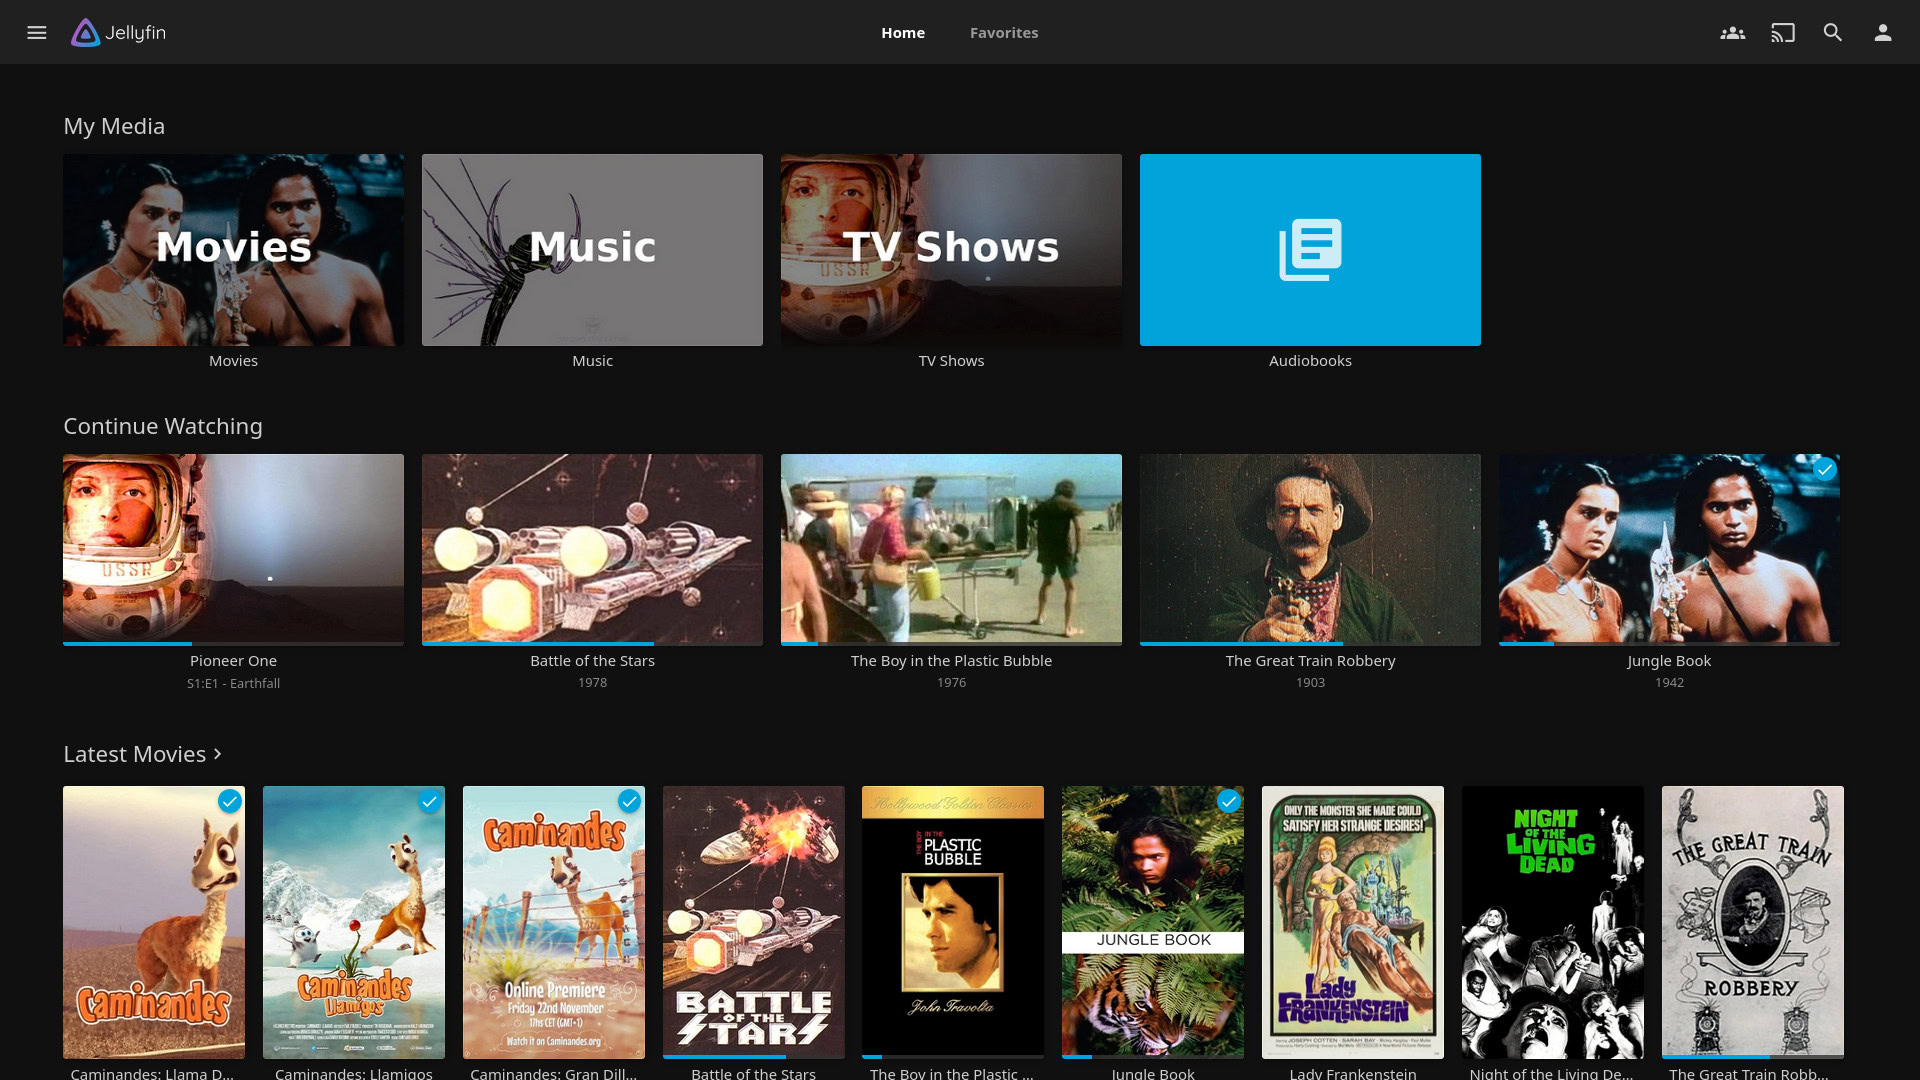
Task: Navigate to the Home tab
Action: coord(902,32)
